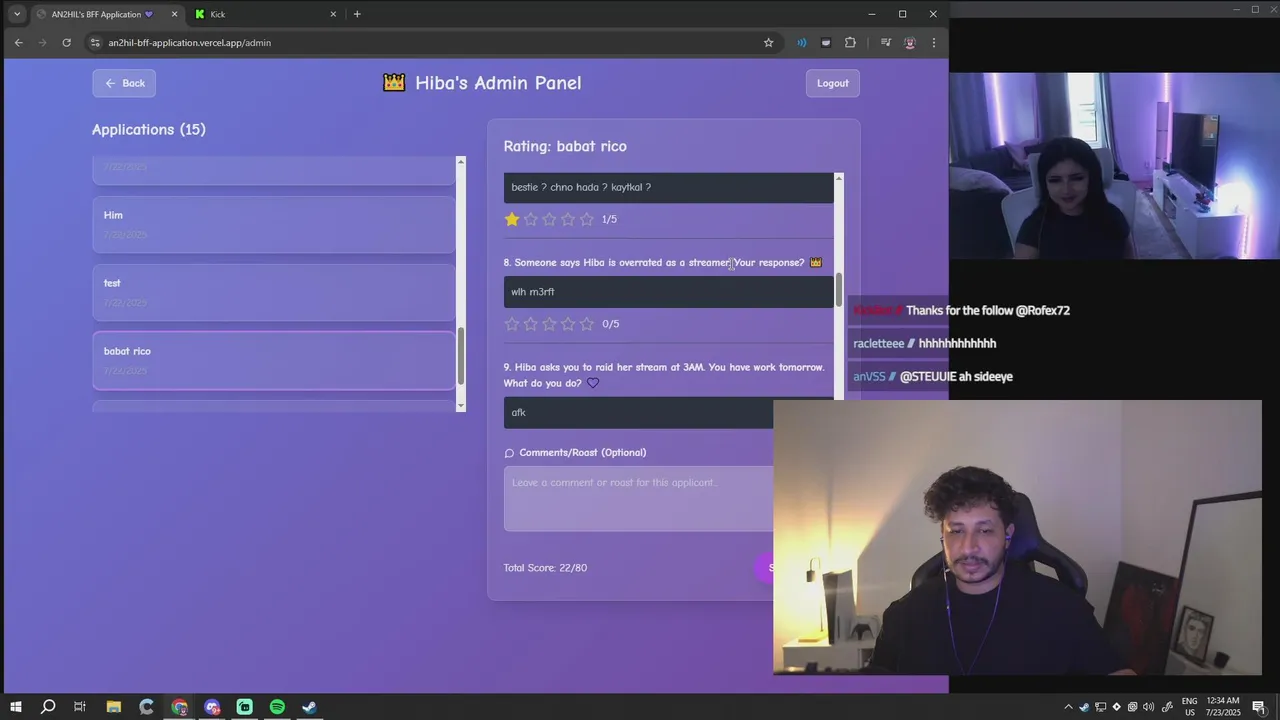Click the 'wlh m3rft' answer text
Screen dimensions: 1280x720
533,292
